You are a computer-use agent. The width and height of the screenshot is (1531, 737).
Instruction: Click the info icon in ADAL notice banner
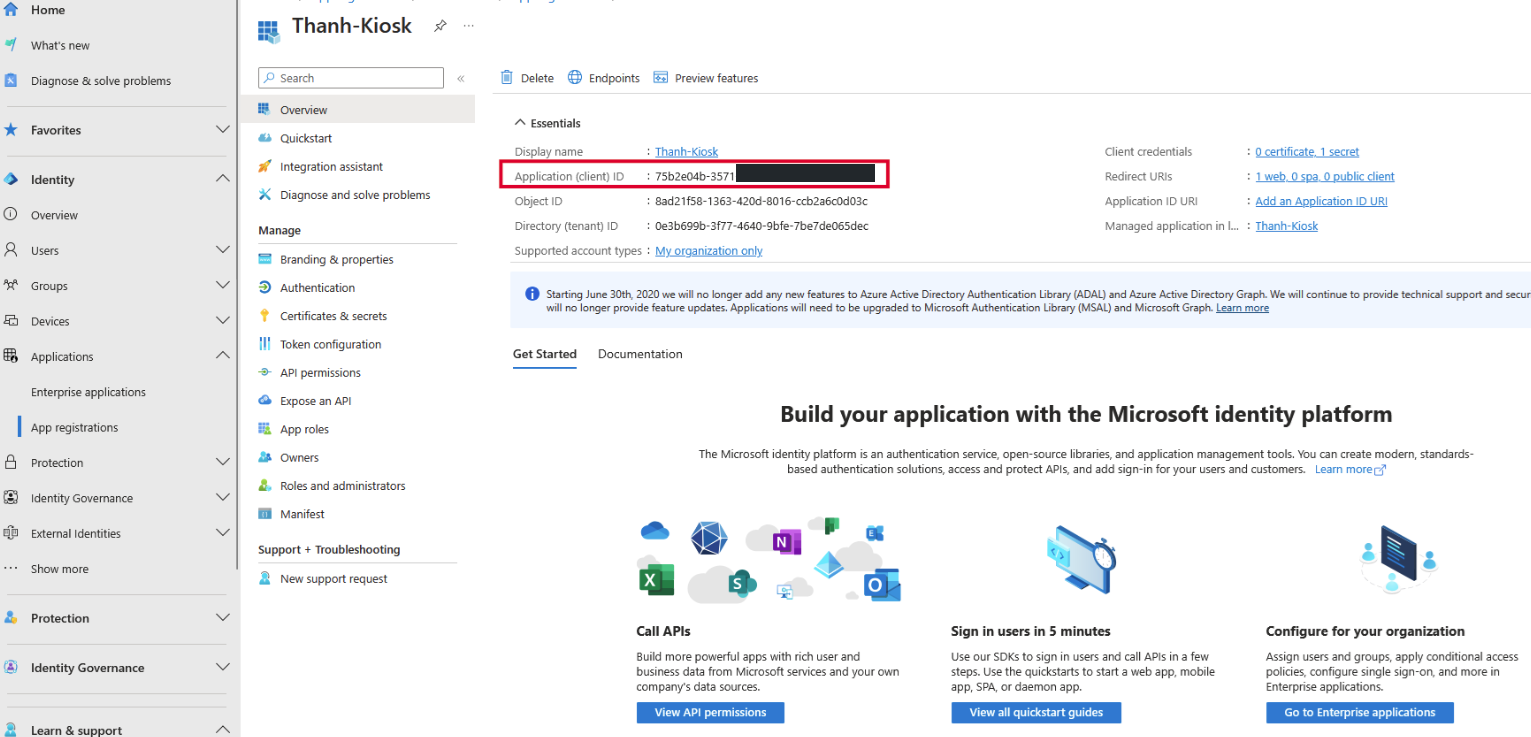click(x=532, y=294)
